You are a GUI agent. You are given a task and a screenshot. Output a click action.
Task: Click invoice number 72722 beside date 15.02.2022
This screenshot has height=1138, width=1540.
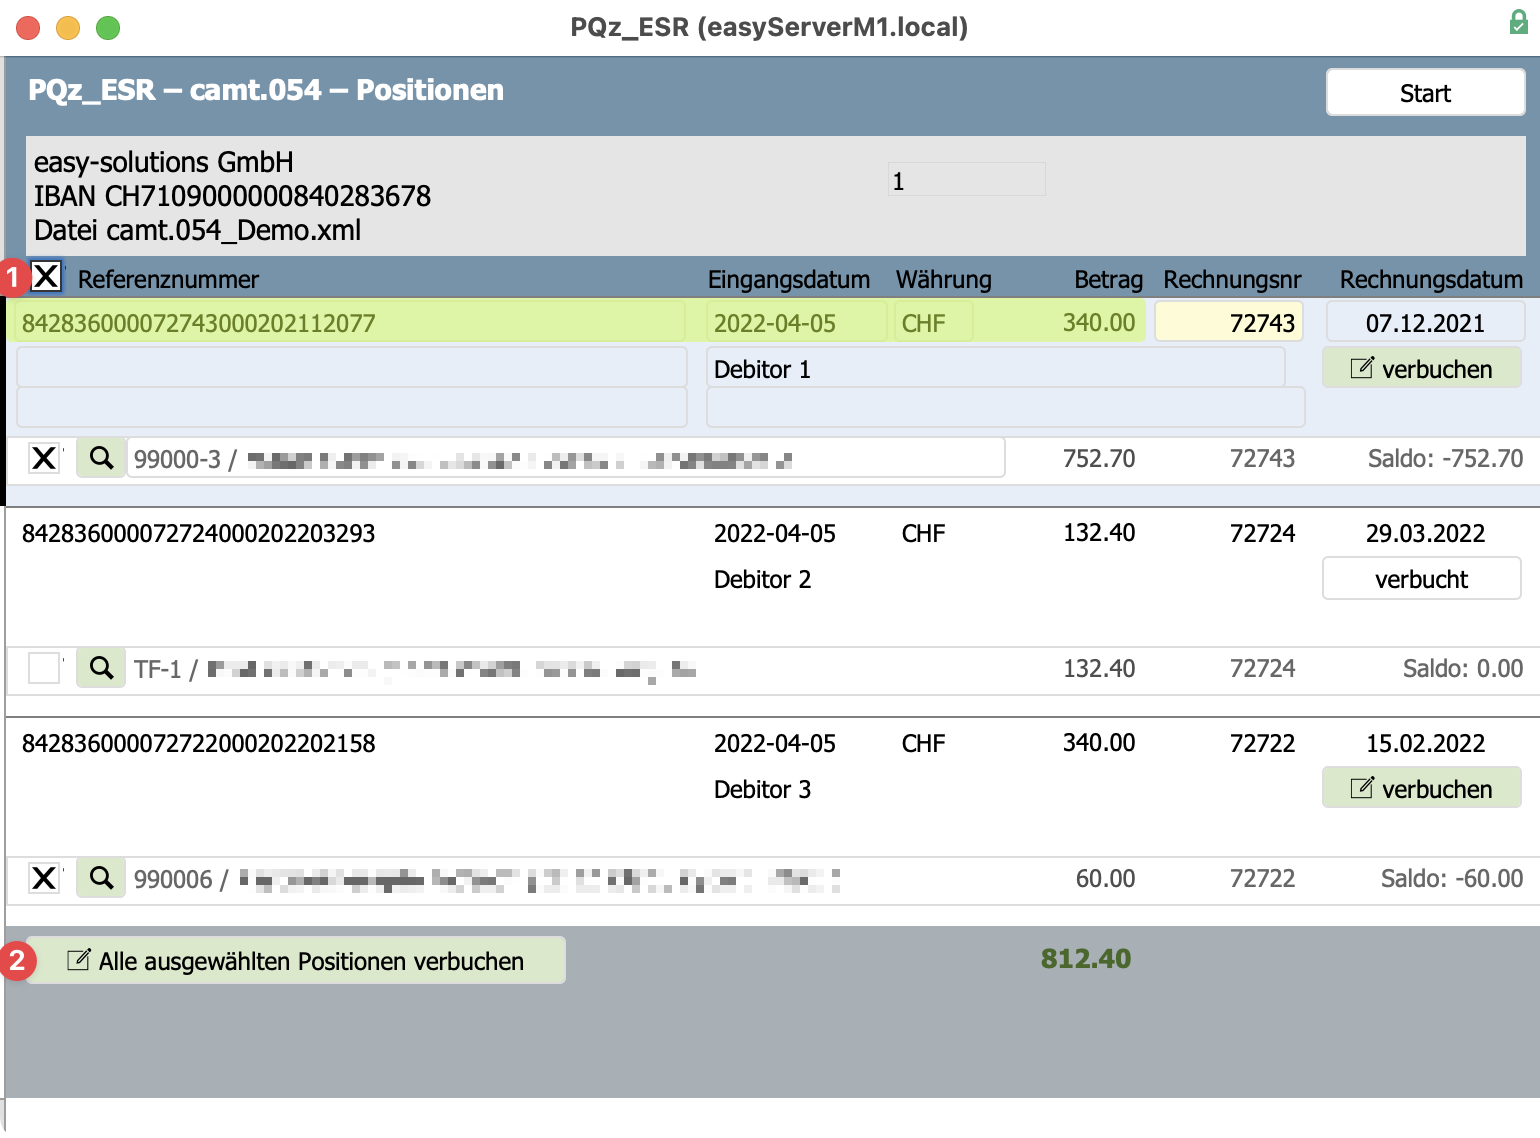(x=1262, y=743)
